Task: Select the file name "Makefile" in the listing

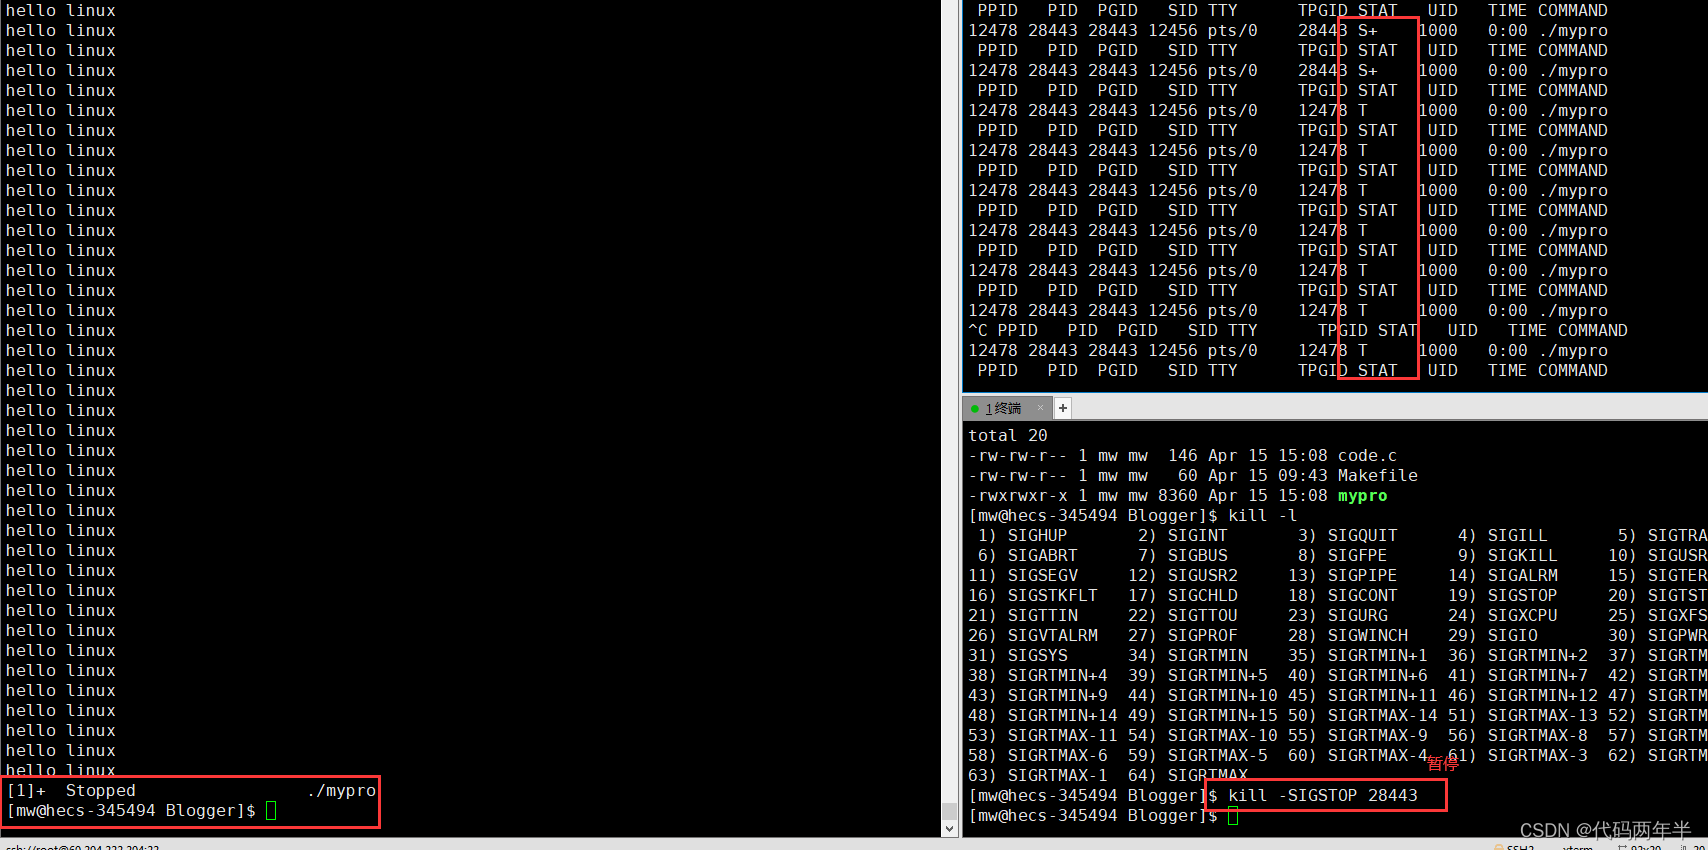Action: [1377, 476]
